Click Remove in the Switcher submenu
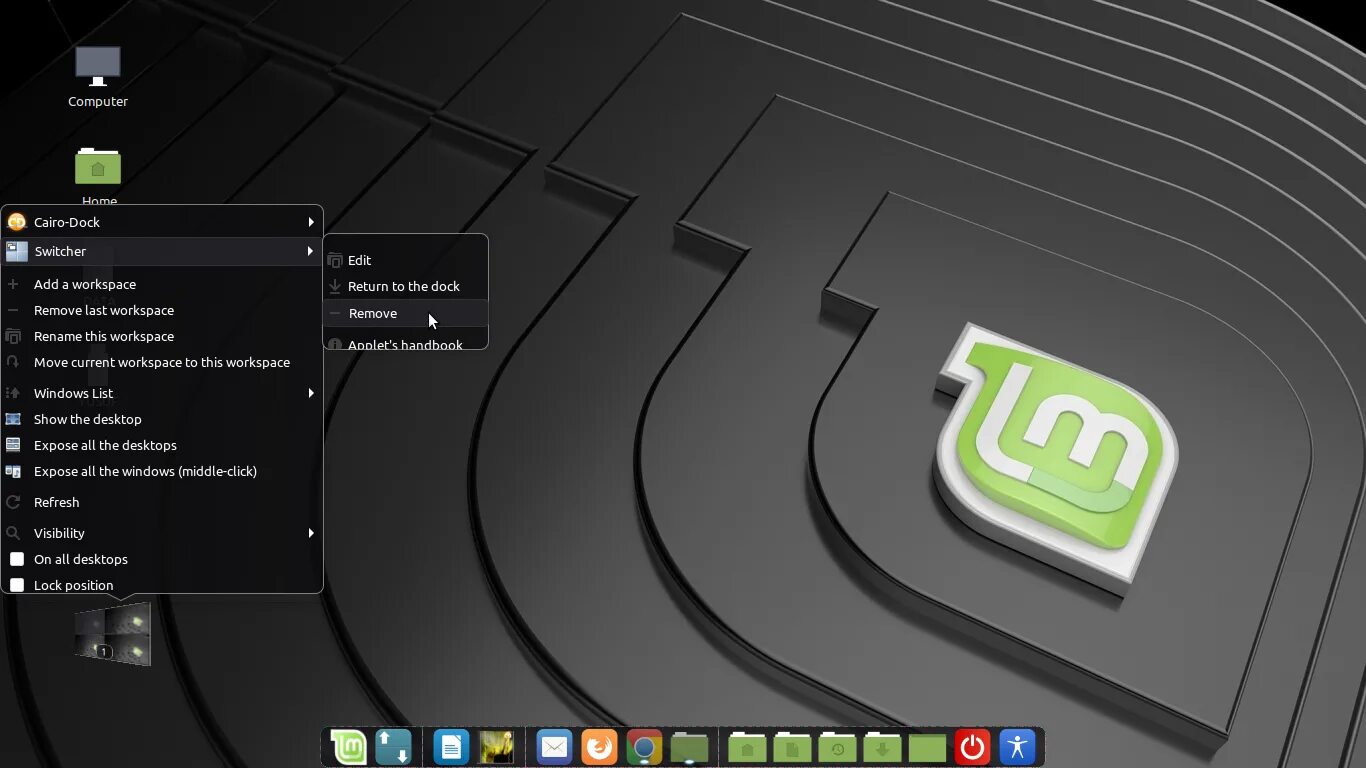The height and width of the screenshot is (768, 1366). (405, 313)
